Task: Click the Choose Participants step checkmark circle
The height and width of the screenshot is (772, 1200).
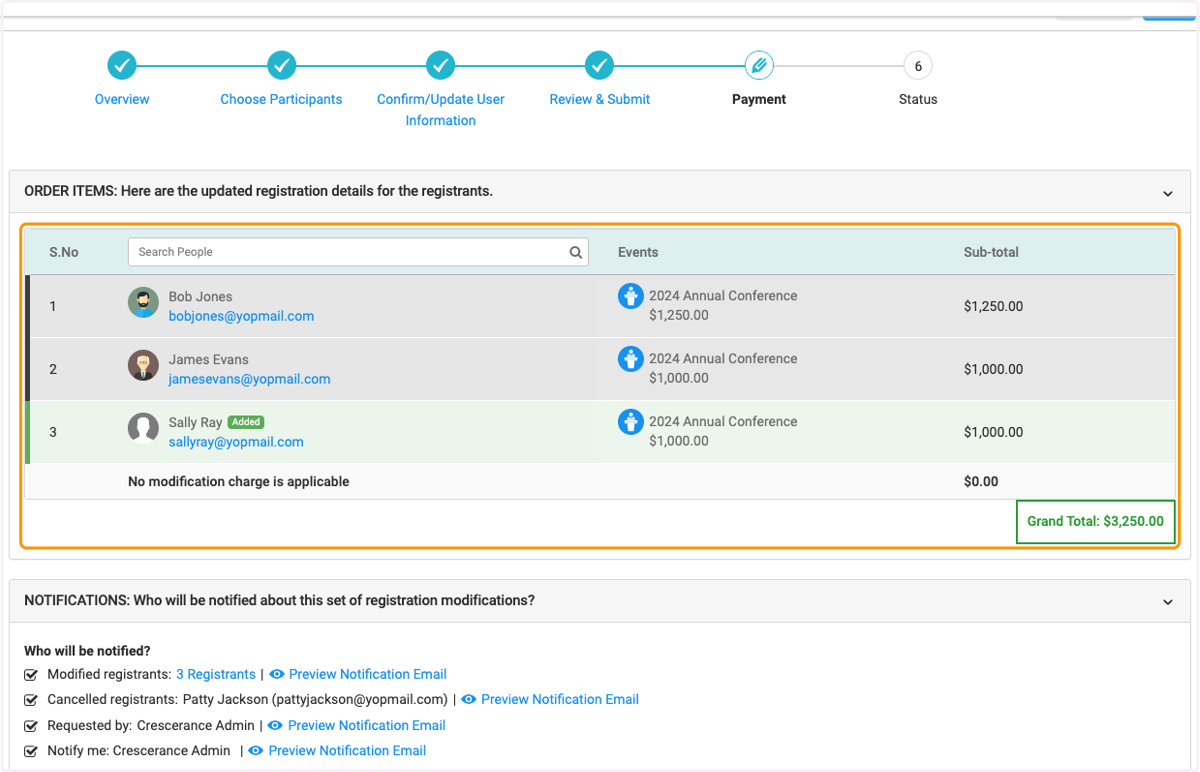Action: coord(282,66)
